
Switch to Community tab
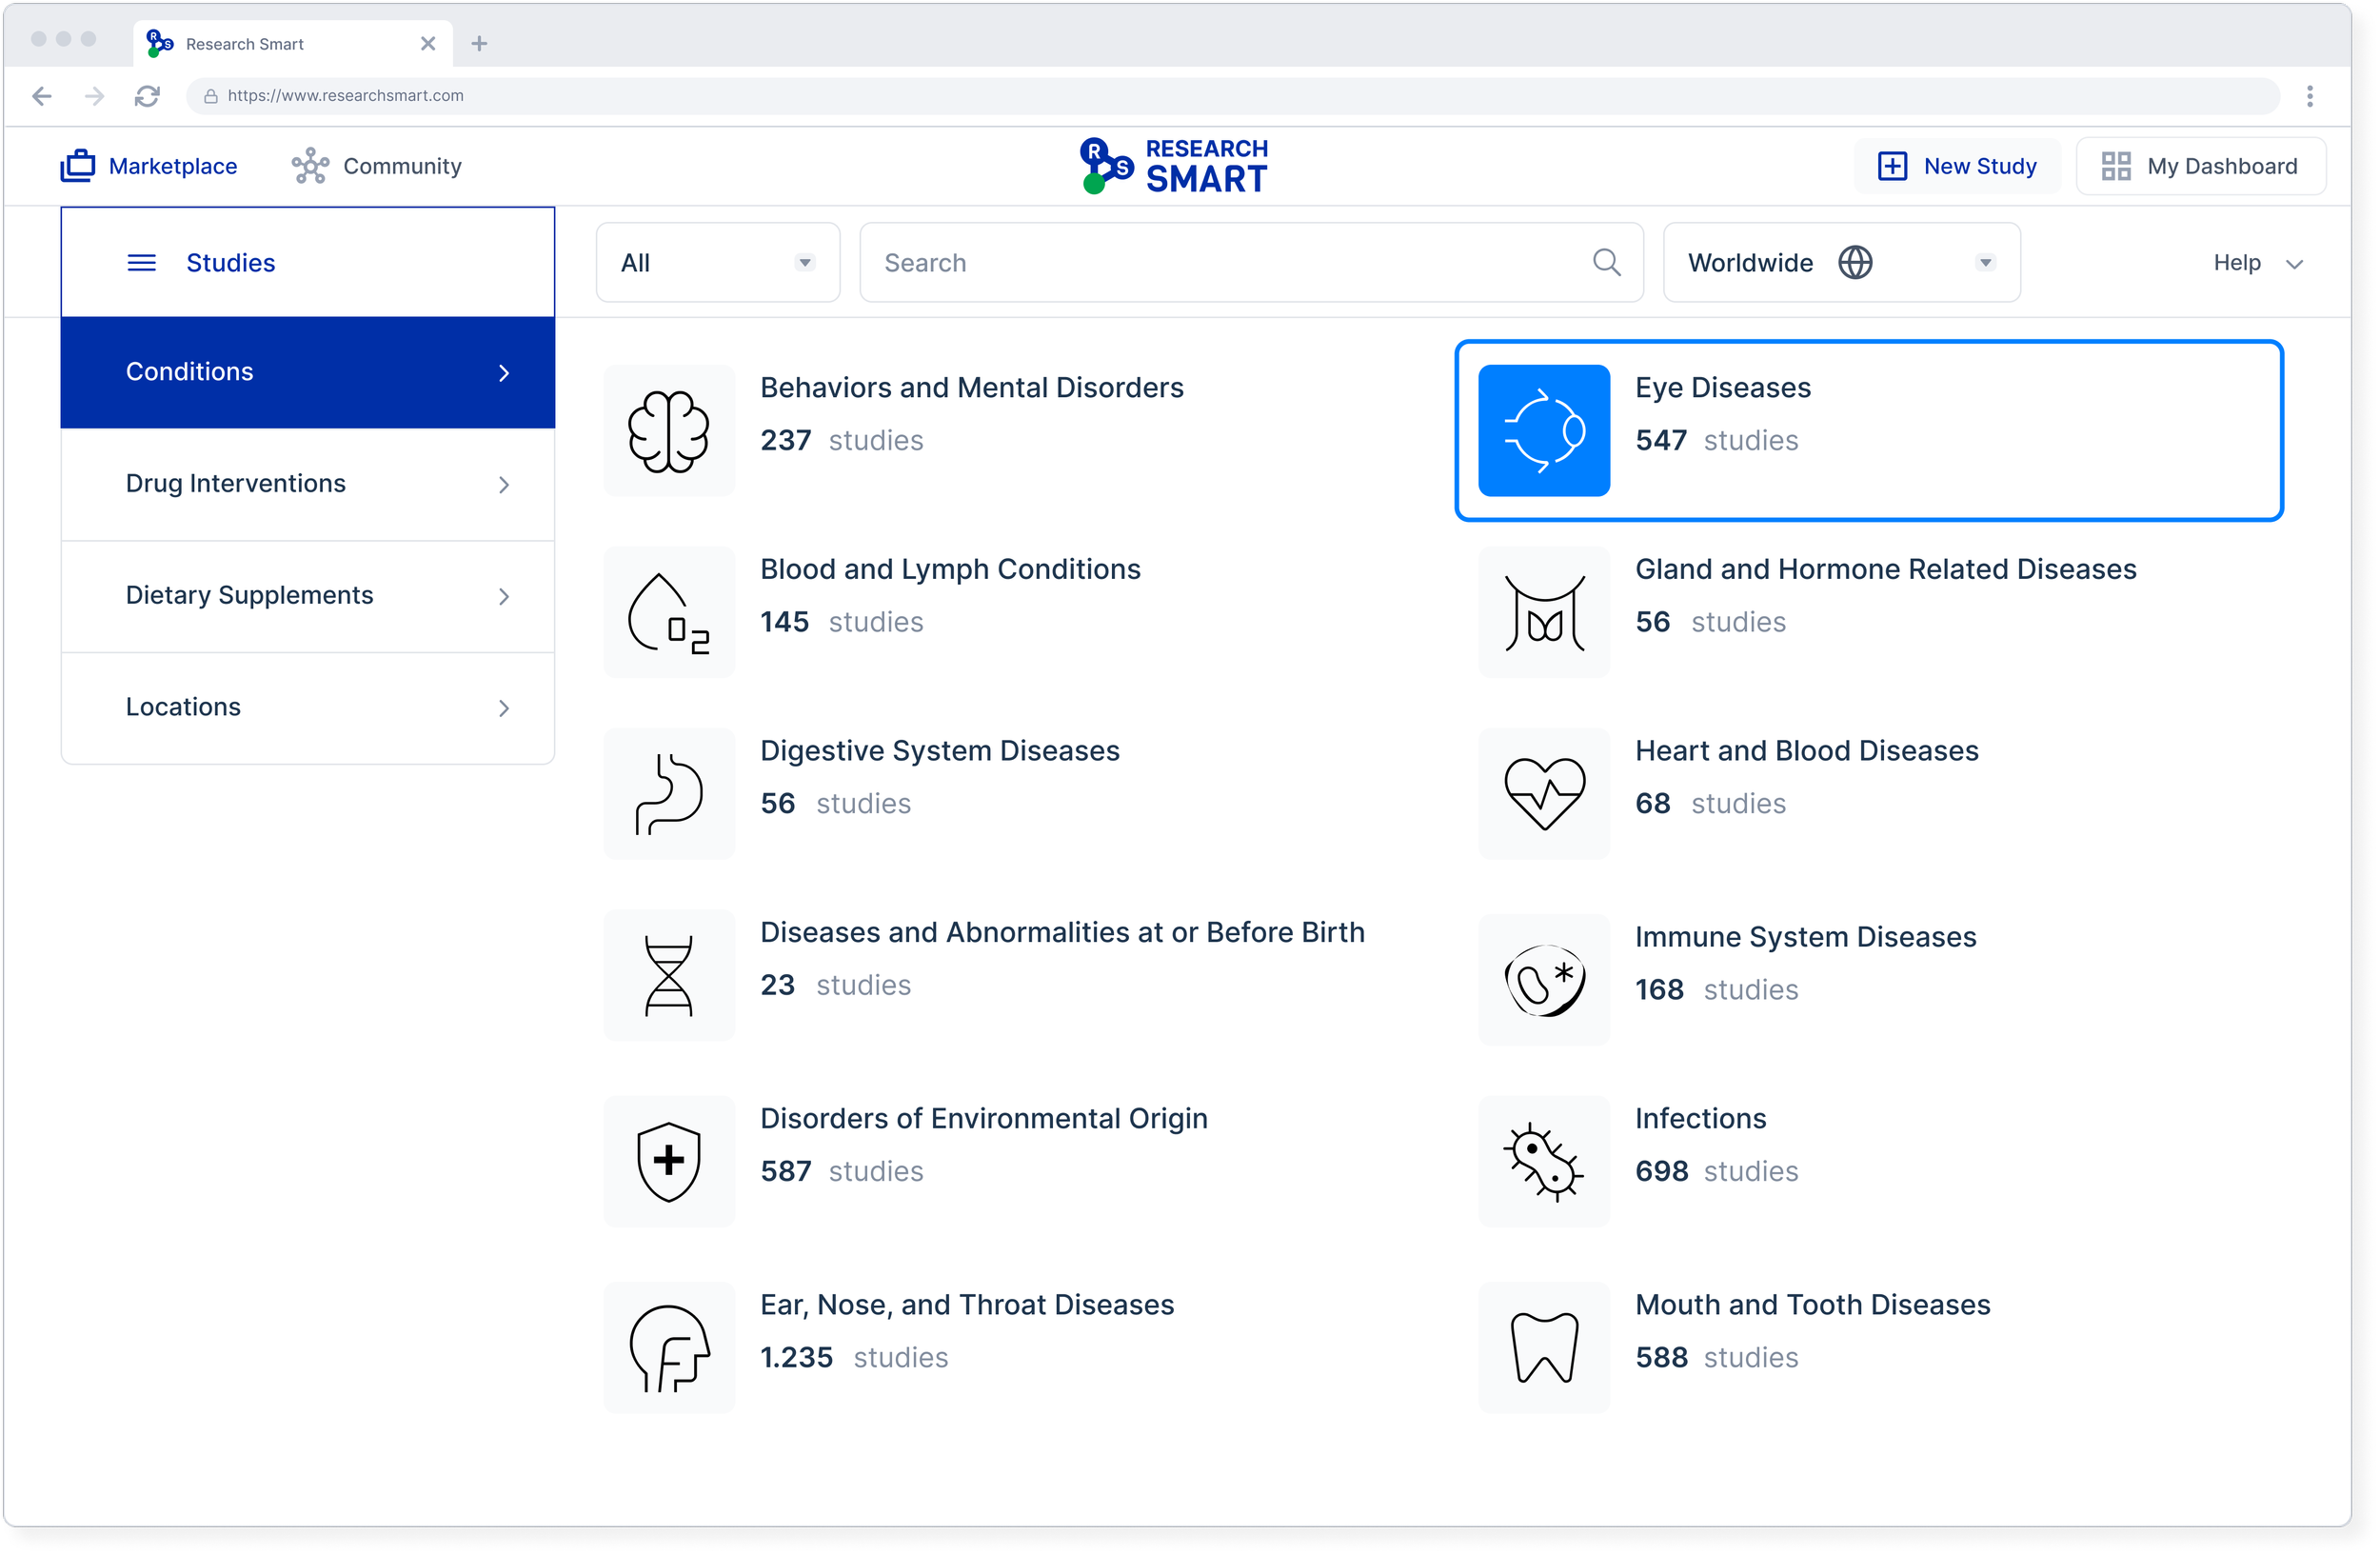pyautogui.click(x=377, y=166)
